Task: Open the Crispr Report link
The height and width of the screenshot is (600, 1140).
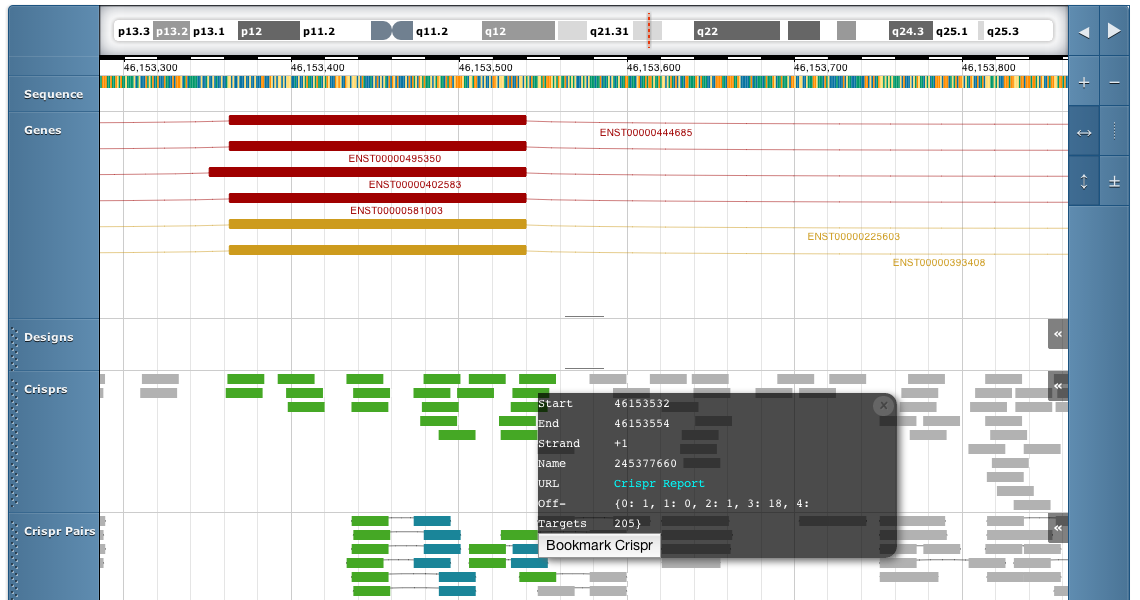Action: pyautogui.click(x=659, y=484)
